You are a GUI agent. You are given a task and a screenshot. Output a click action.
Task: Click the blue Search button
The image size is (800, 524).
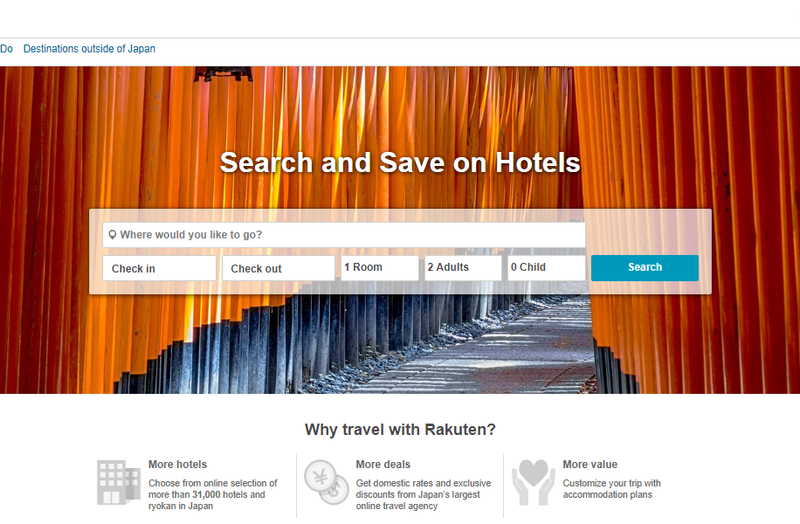[x=645, y=268]
